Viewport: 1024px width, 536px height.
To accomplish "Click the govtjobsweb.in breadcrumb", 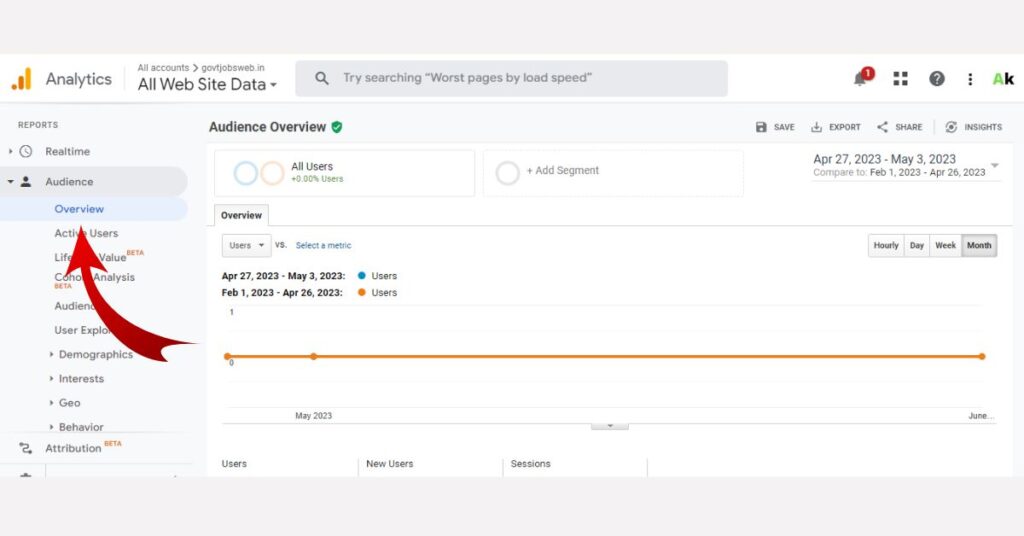I will [233, 68].
